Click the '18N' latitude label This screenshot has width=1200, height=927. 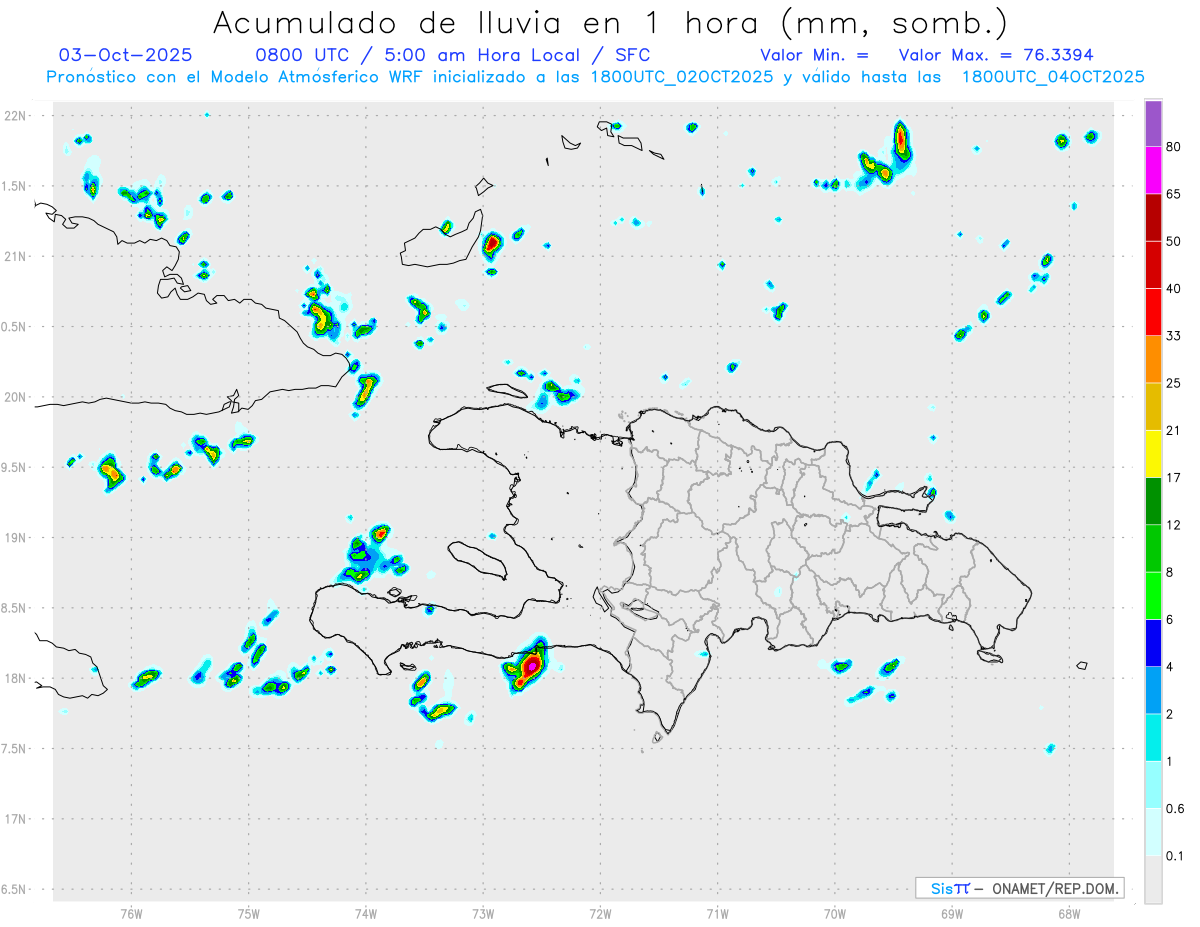click(x=17, y=679)
